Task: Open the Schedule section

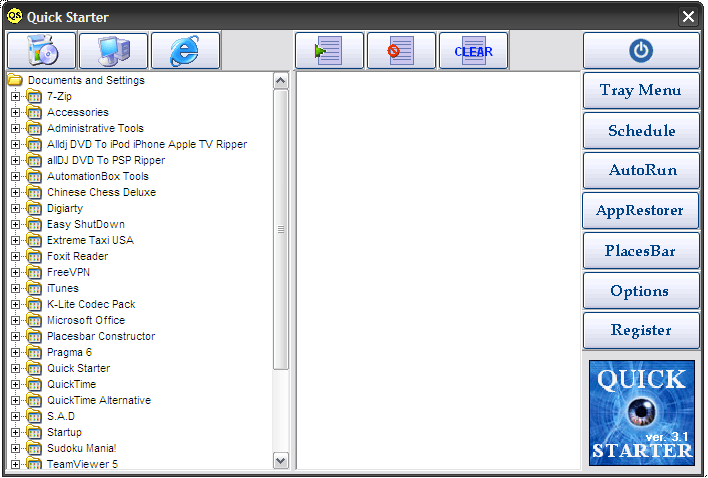Action: (x=641, y=130)
